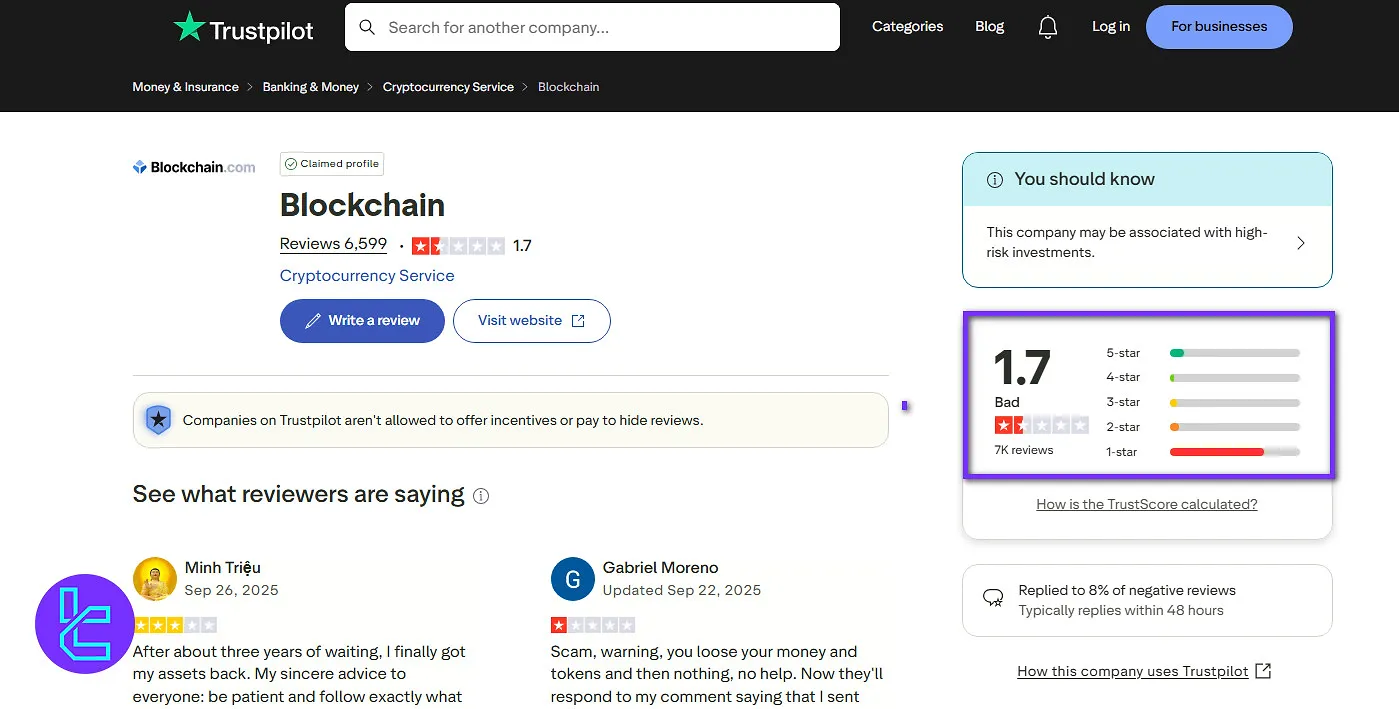This screenshot has height=709, width=1399.
Task: Click the info icon beside reviewers heading
Action: [481, 496]
